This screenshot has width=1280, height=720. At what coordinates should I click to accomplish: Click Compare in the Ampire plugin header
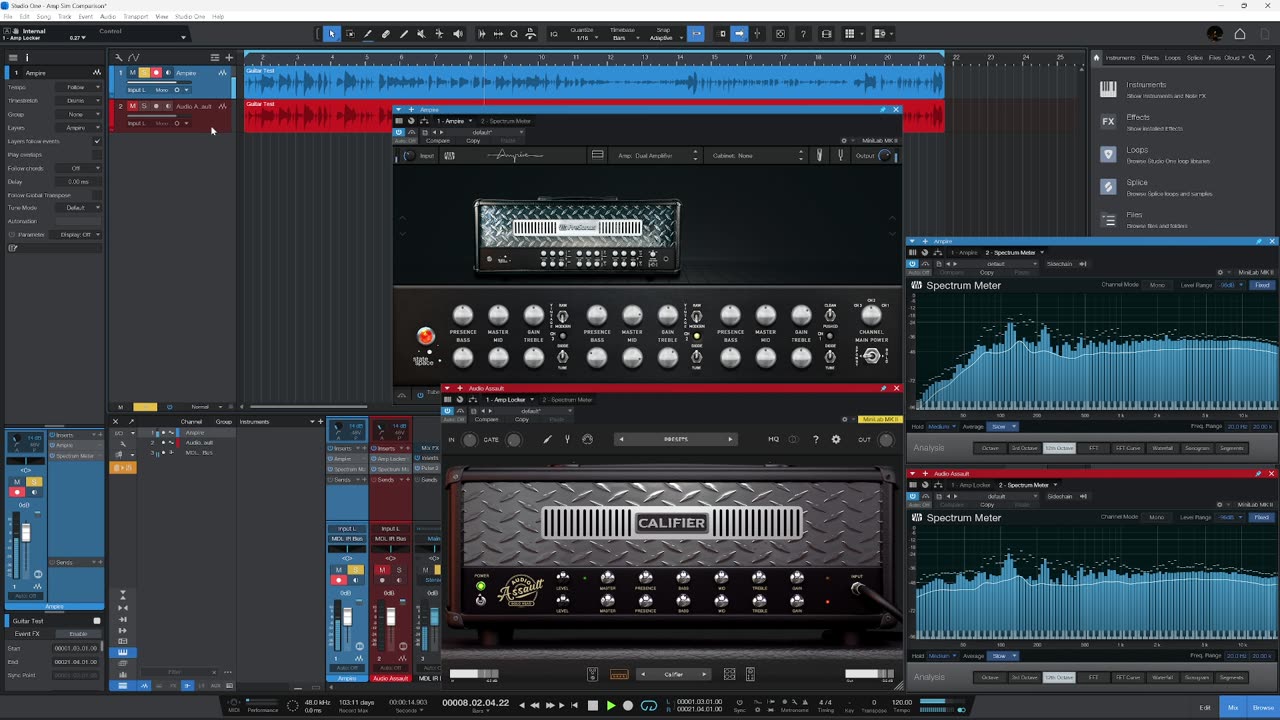point(438,141)
